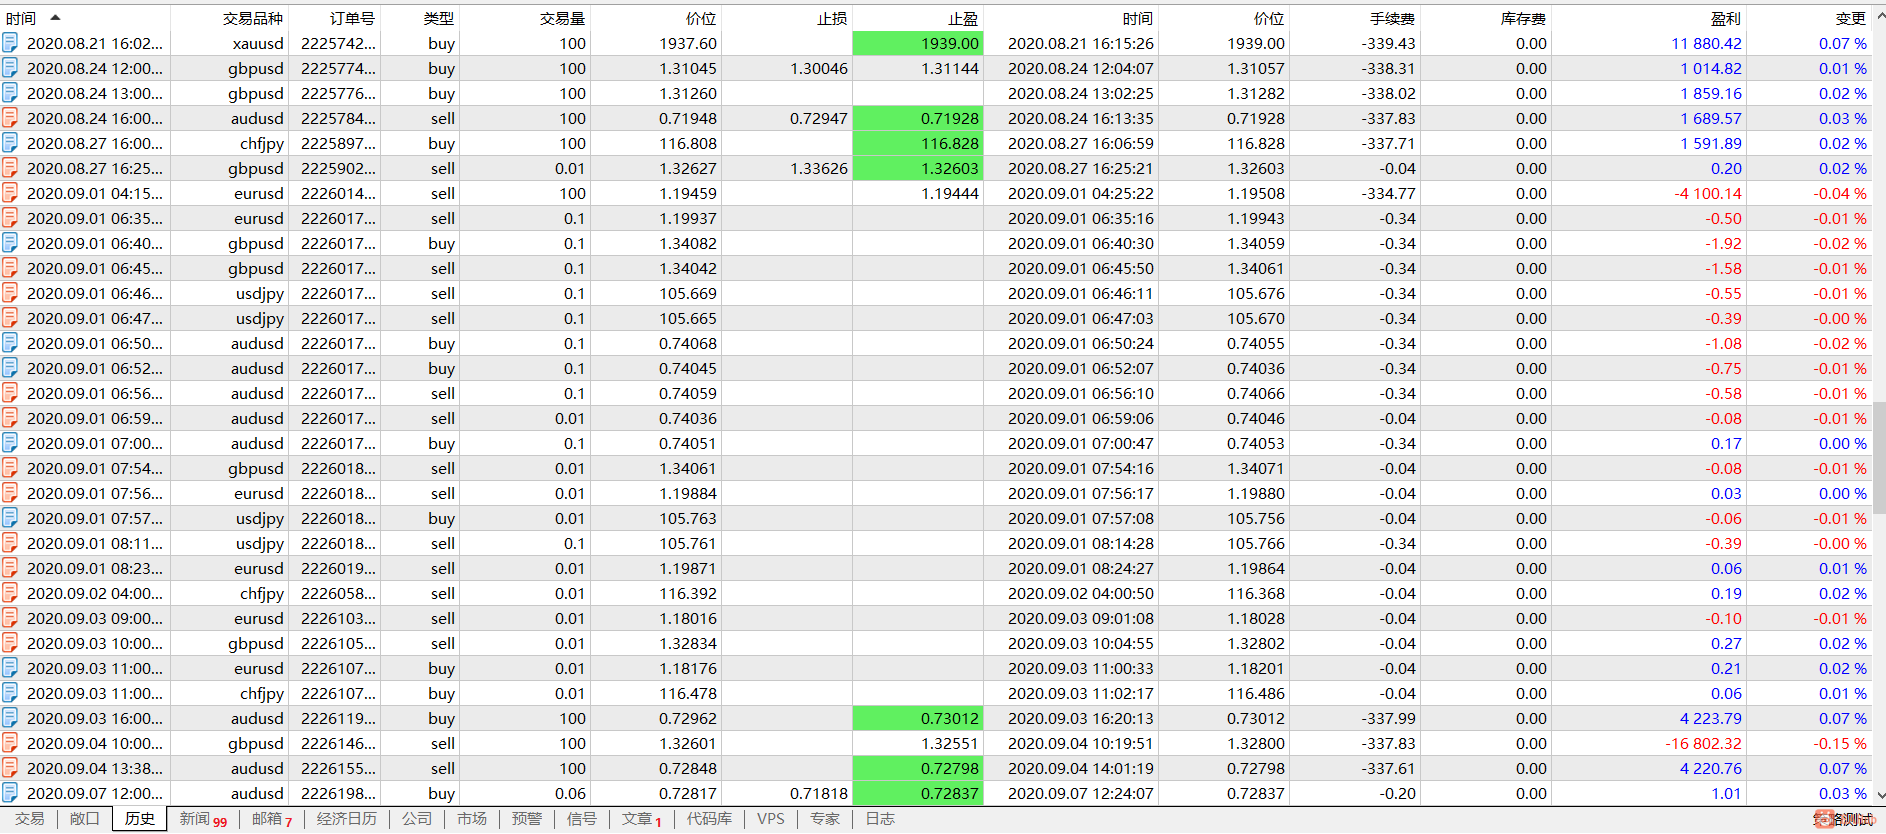Screen dimensions: 1886x834
Task: Click the 交易量 column header
Action: [563, 18]
